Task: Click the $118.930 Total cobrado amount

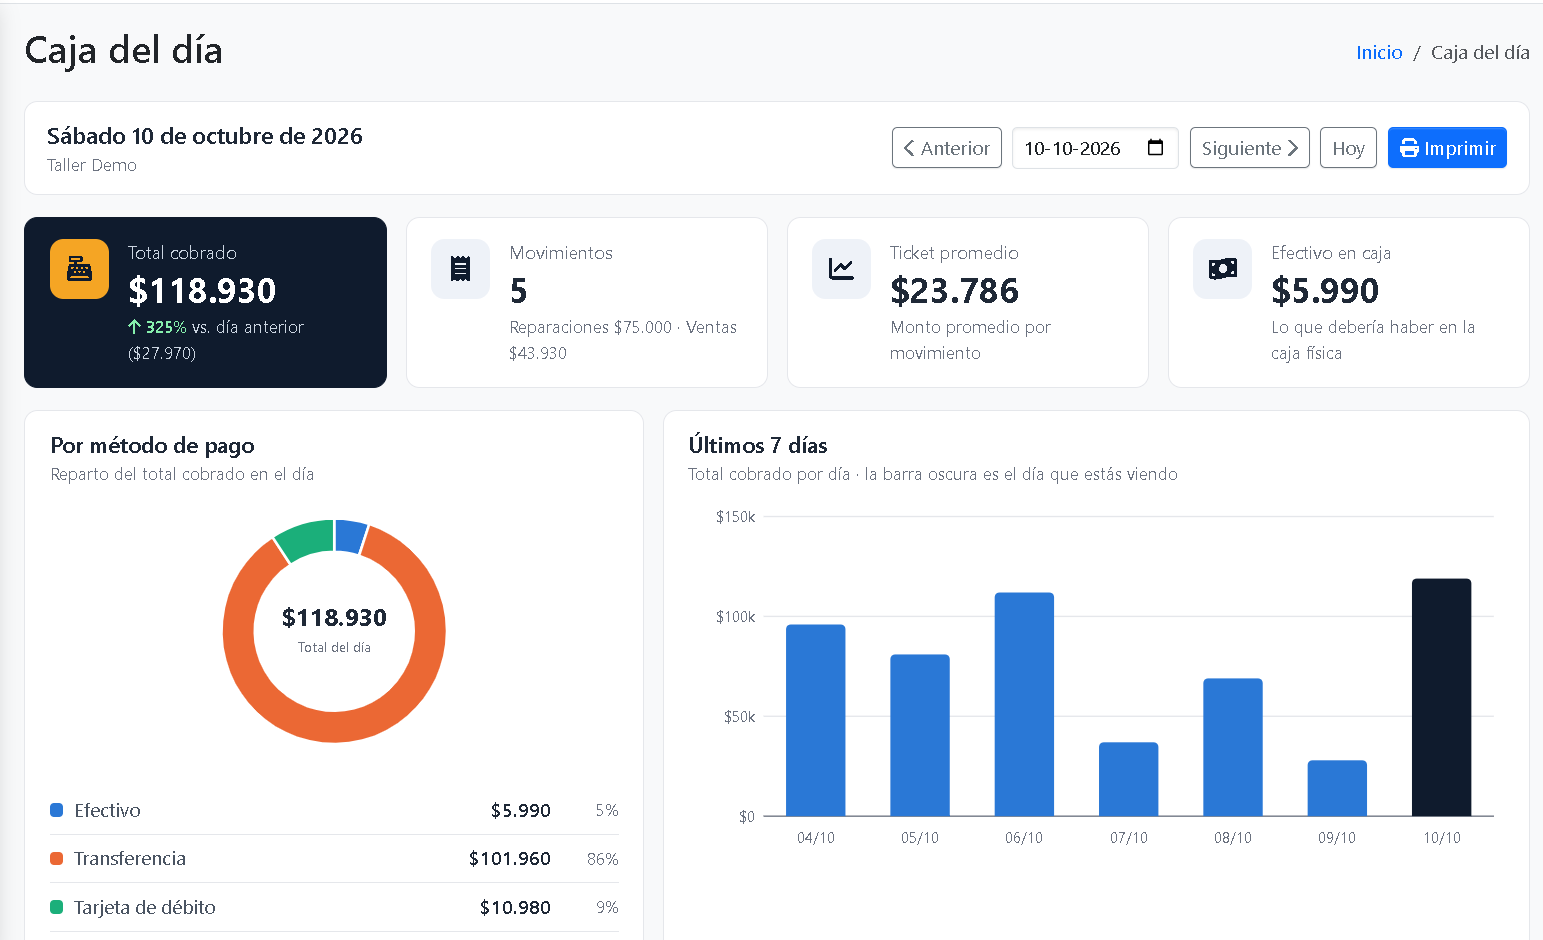Action: click(x=202, y=291)
